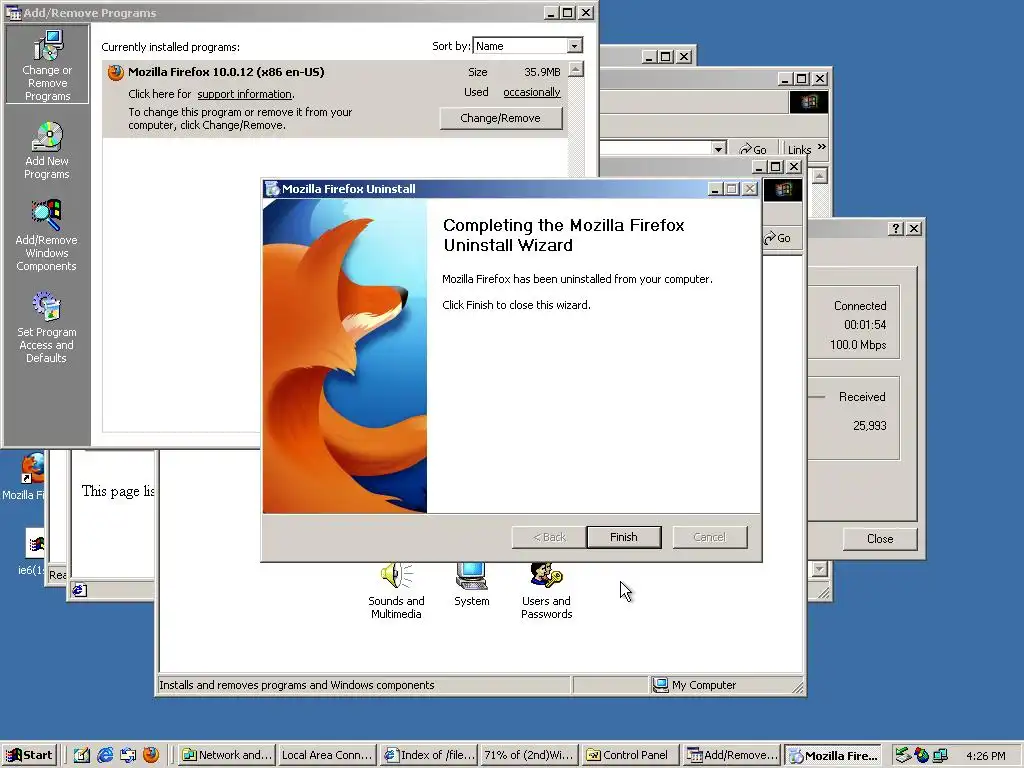Click the '00:01:54' duration value
Screen dimensions: 1024x768
[865, 325]
